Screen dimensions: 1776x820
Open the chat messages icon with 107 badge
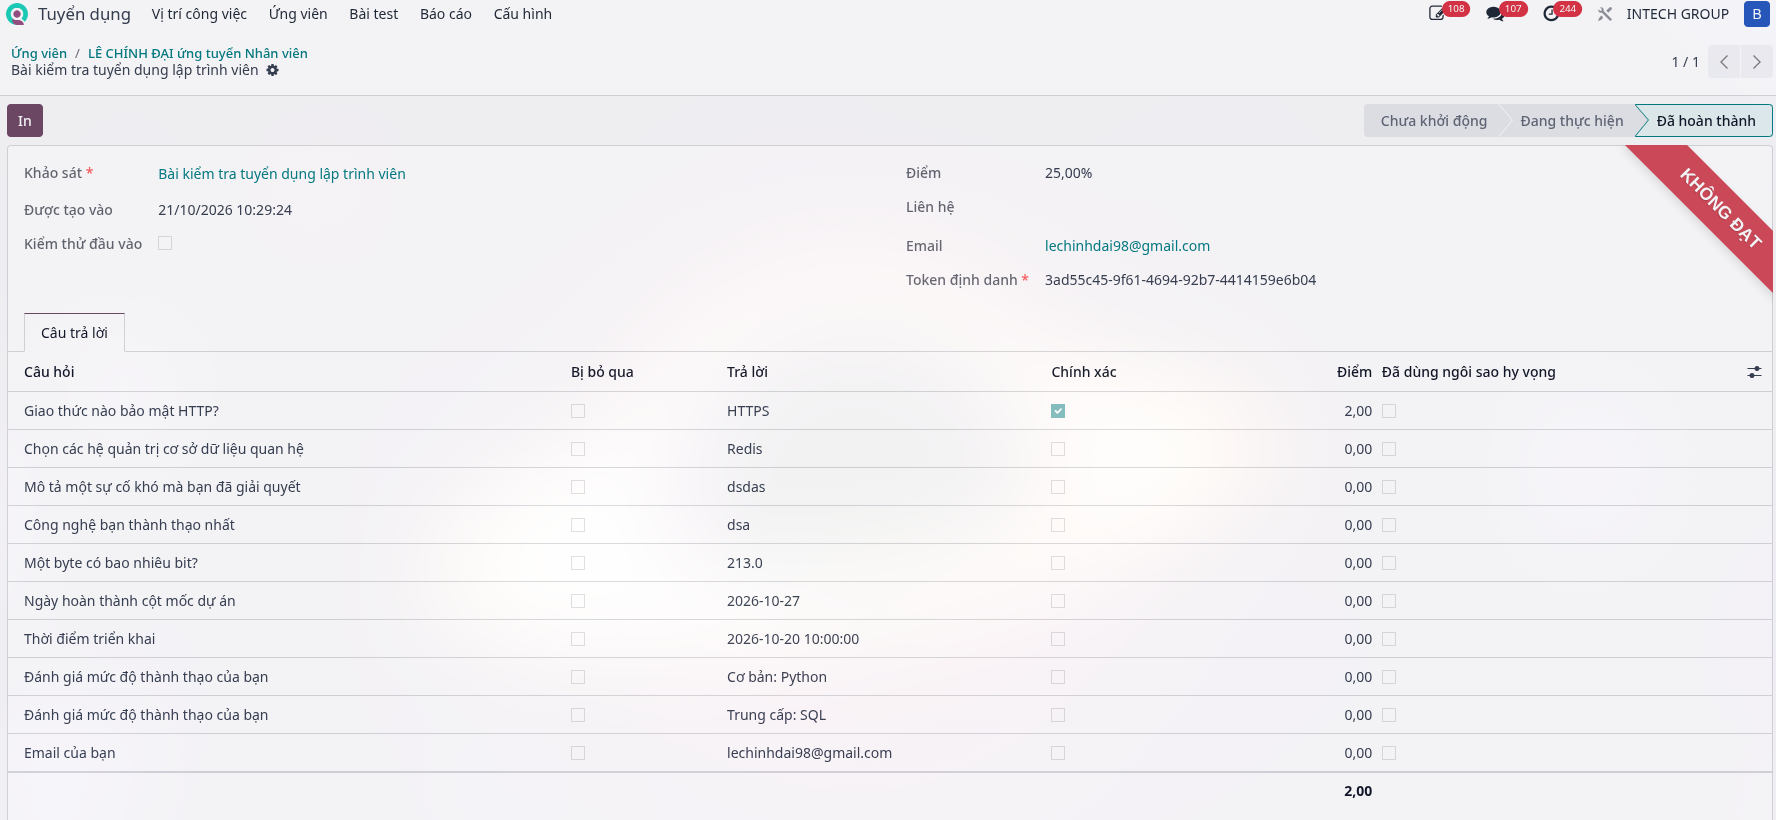pyautogui.click(x=1495, y=14)
